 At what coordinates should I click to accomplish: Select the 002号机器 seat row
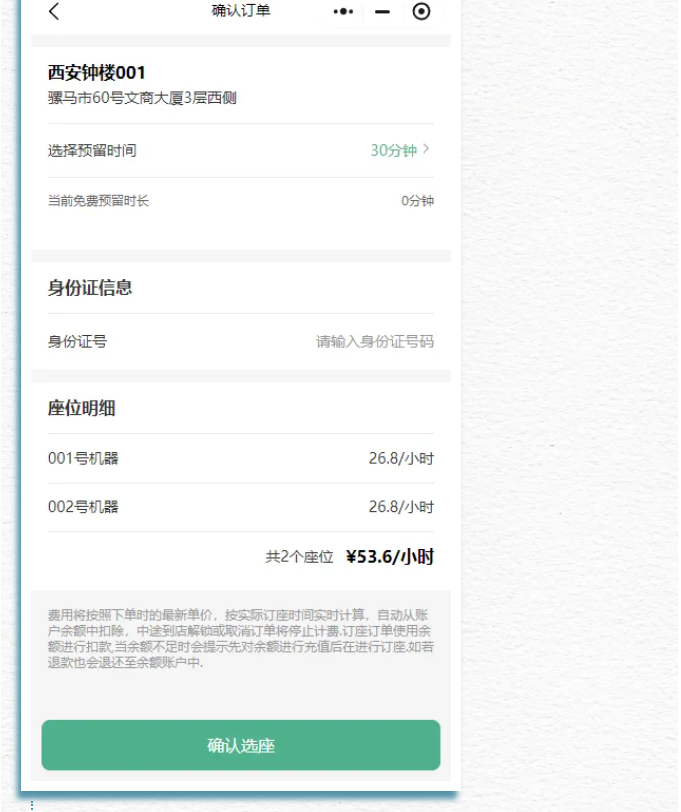pyautogui.click(x=83, y=507)
